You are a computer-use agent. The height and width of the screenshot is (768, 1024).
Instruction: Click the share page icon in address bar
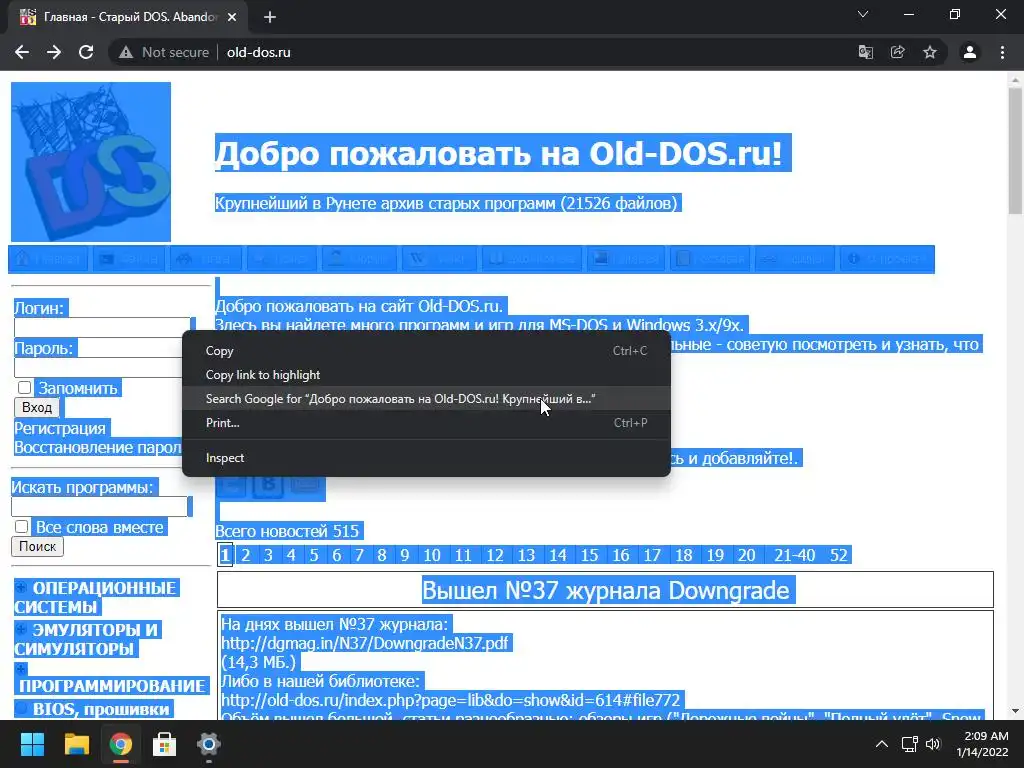(897, 52)
